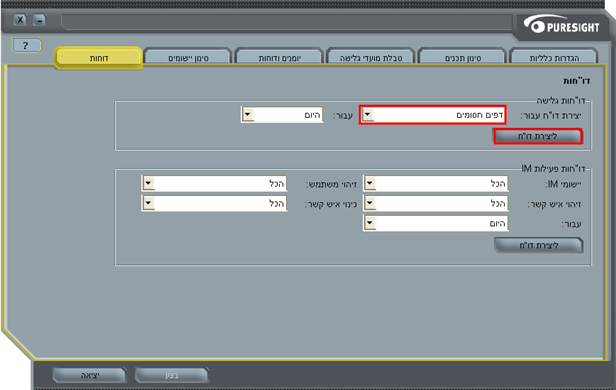Viewport: 616px width, 390px height.
Task: Expand the IM activity עבור period dropdown
Action: click(436, 223)
